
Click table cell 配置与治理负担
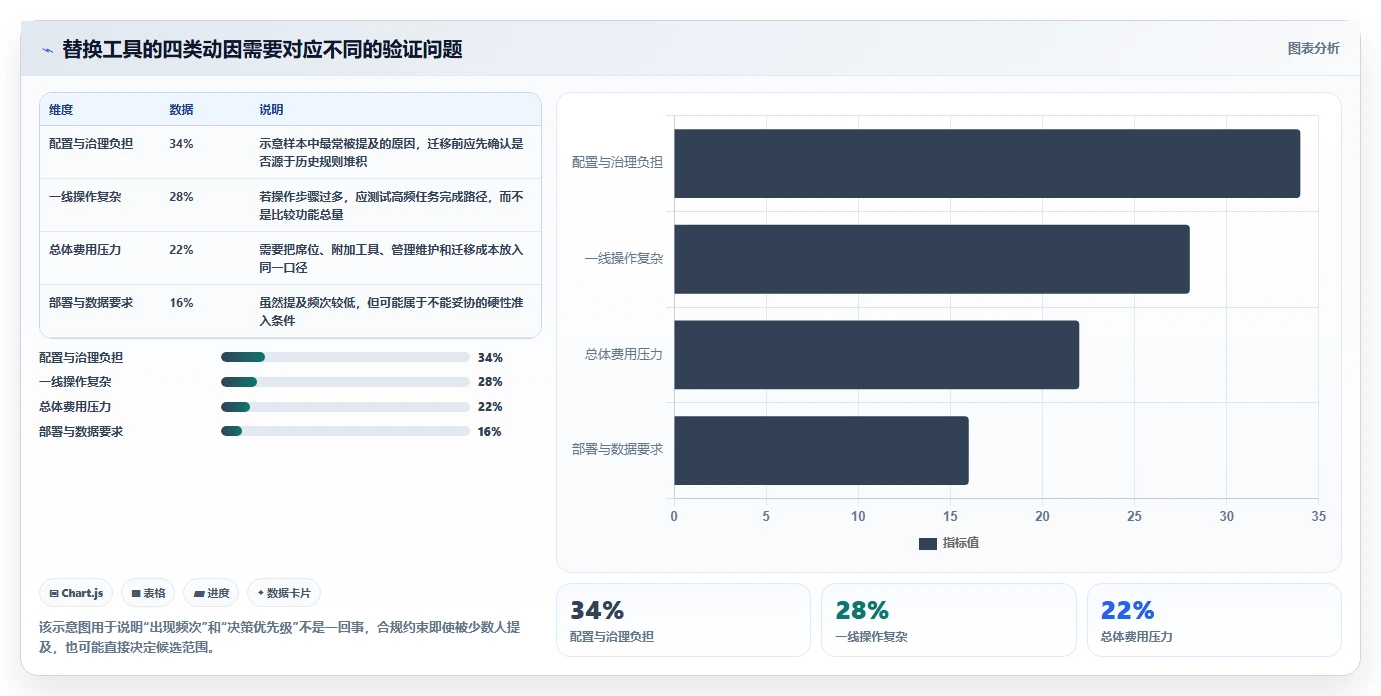click(x=91, y=143)
